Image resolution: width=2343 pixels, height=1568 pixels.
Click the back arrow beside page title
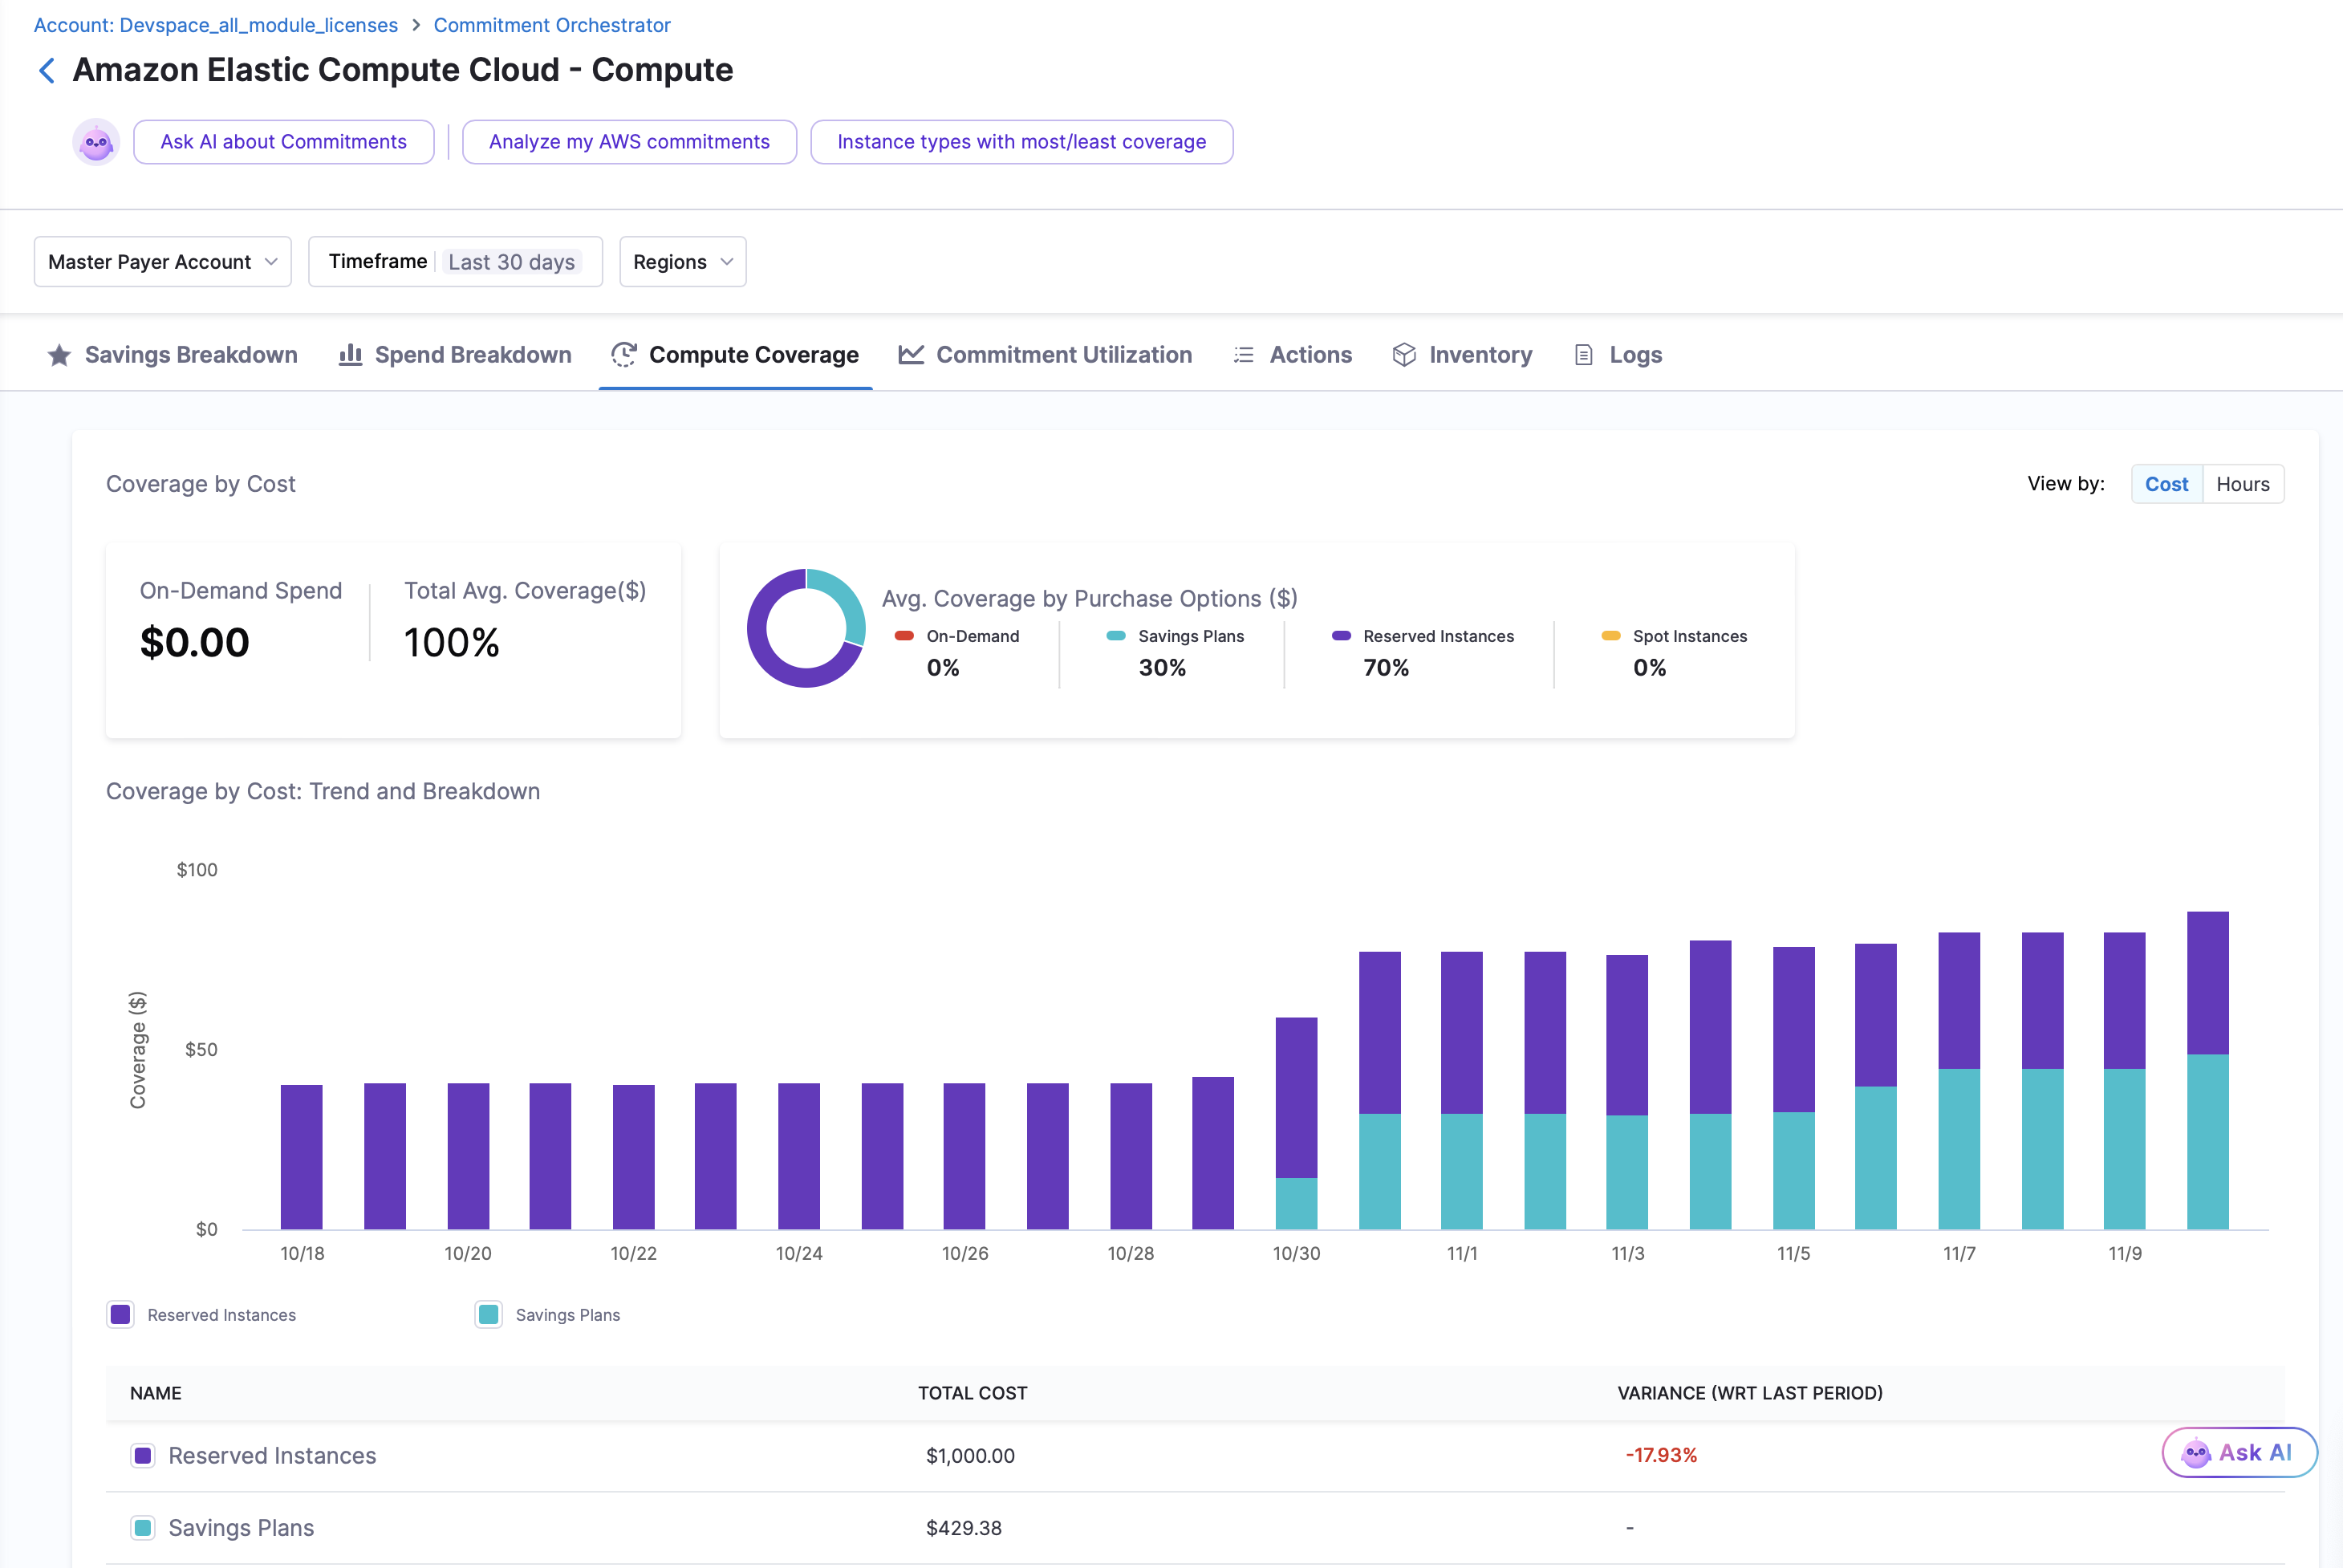[x=46, y=70]
